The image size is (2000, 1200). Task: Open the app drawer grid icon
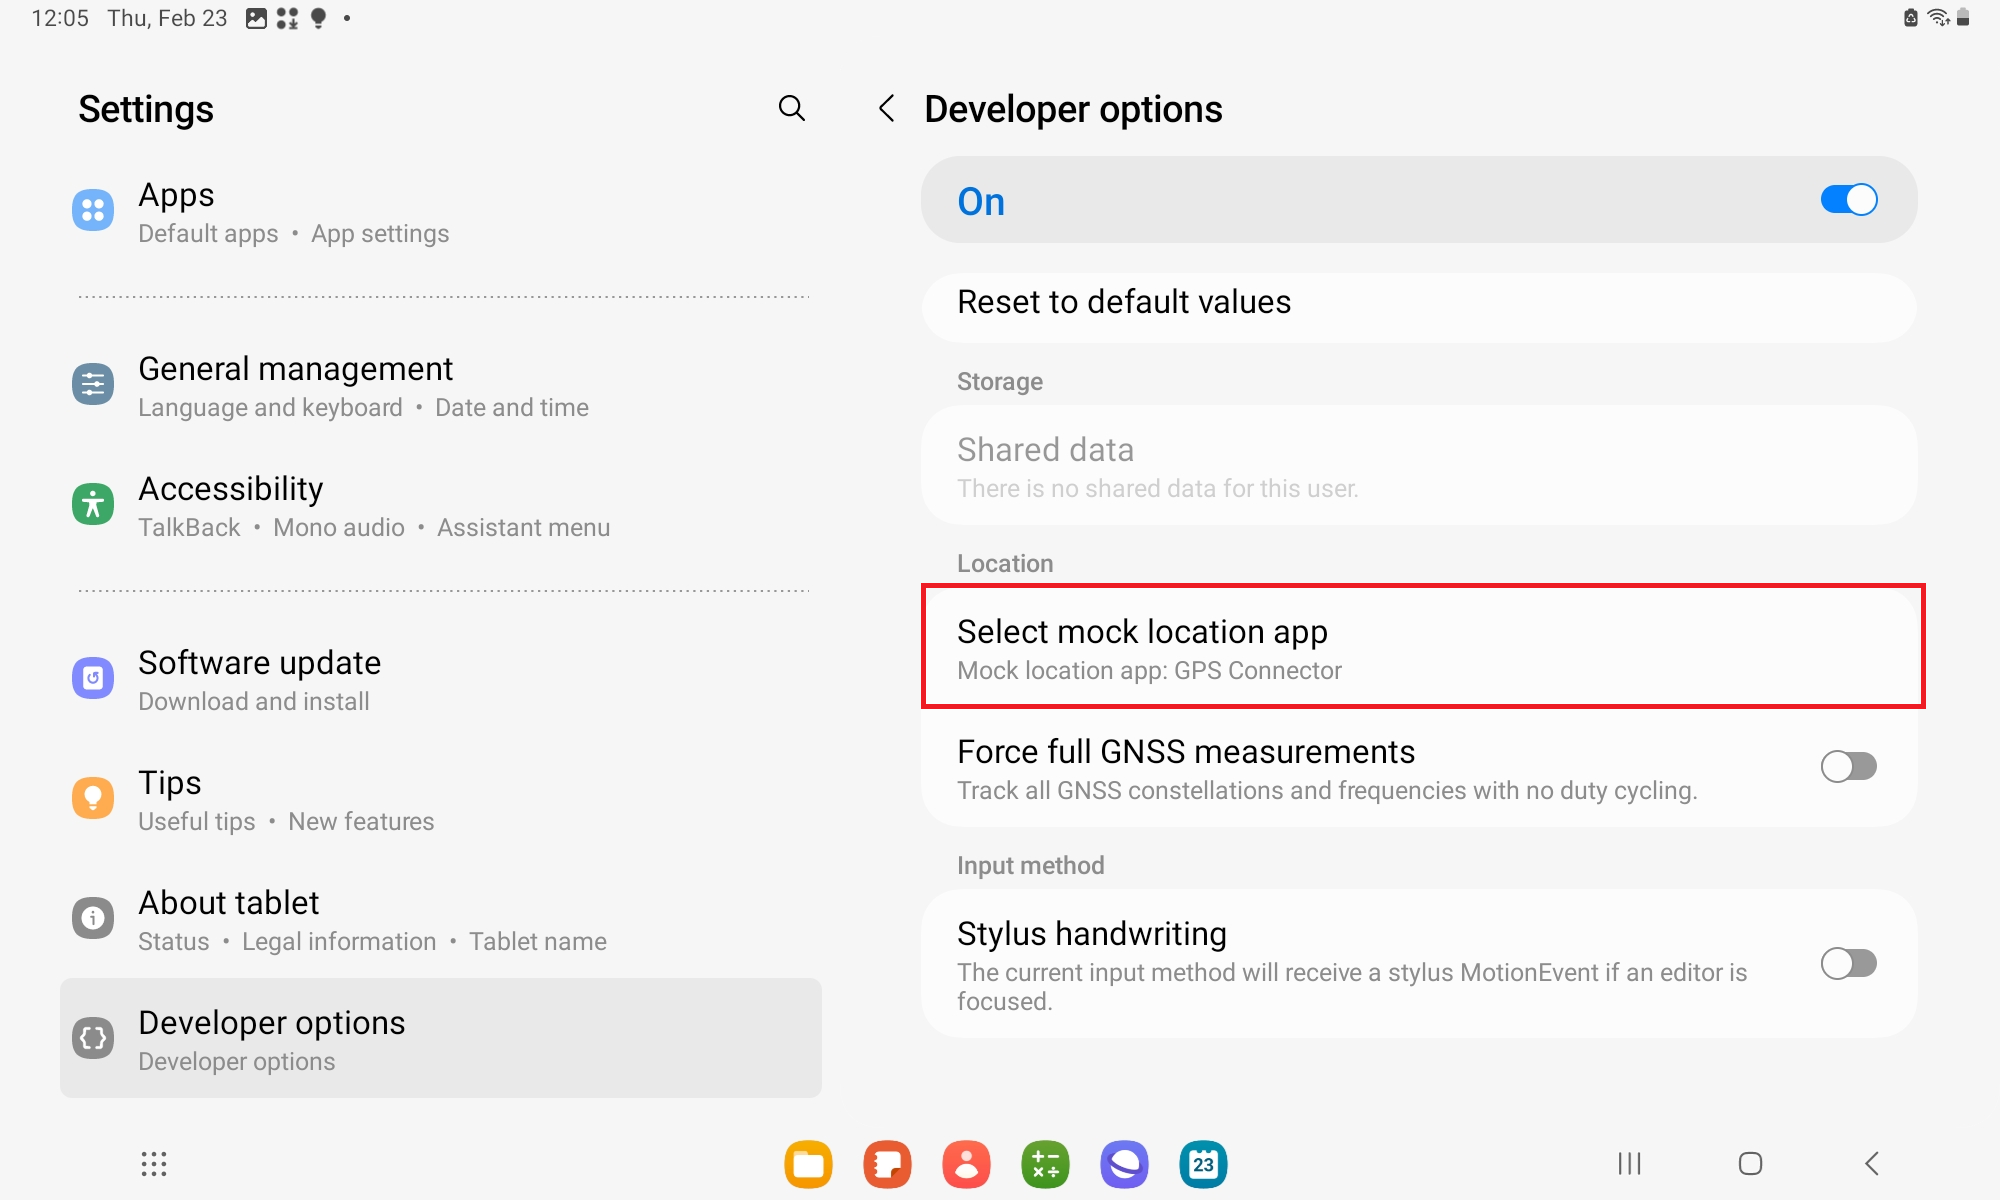[153, 1164]
